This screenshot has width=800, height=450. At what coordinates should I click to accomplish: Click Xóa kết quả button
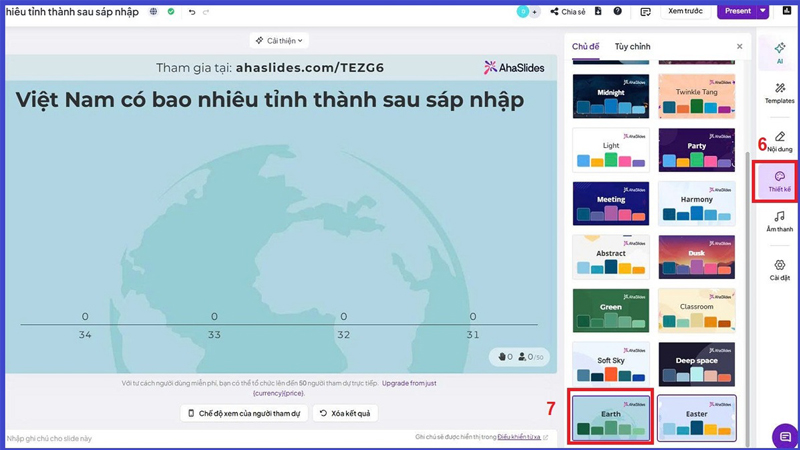(x=345, y=413)
